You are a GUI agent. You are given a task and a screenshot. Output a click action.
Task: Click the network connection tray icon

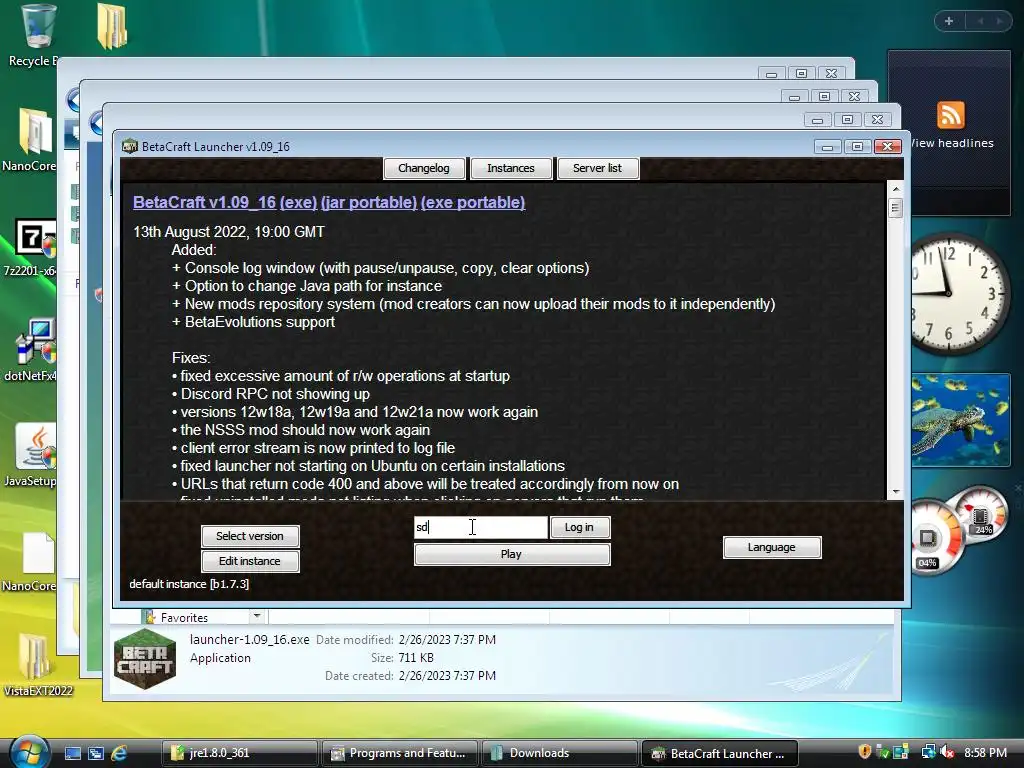[x=928, y=752]
